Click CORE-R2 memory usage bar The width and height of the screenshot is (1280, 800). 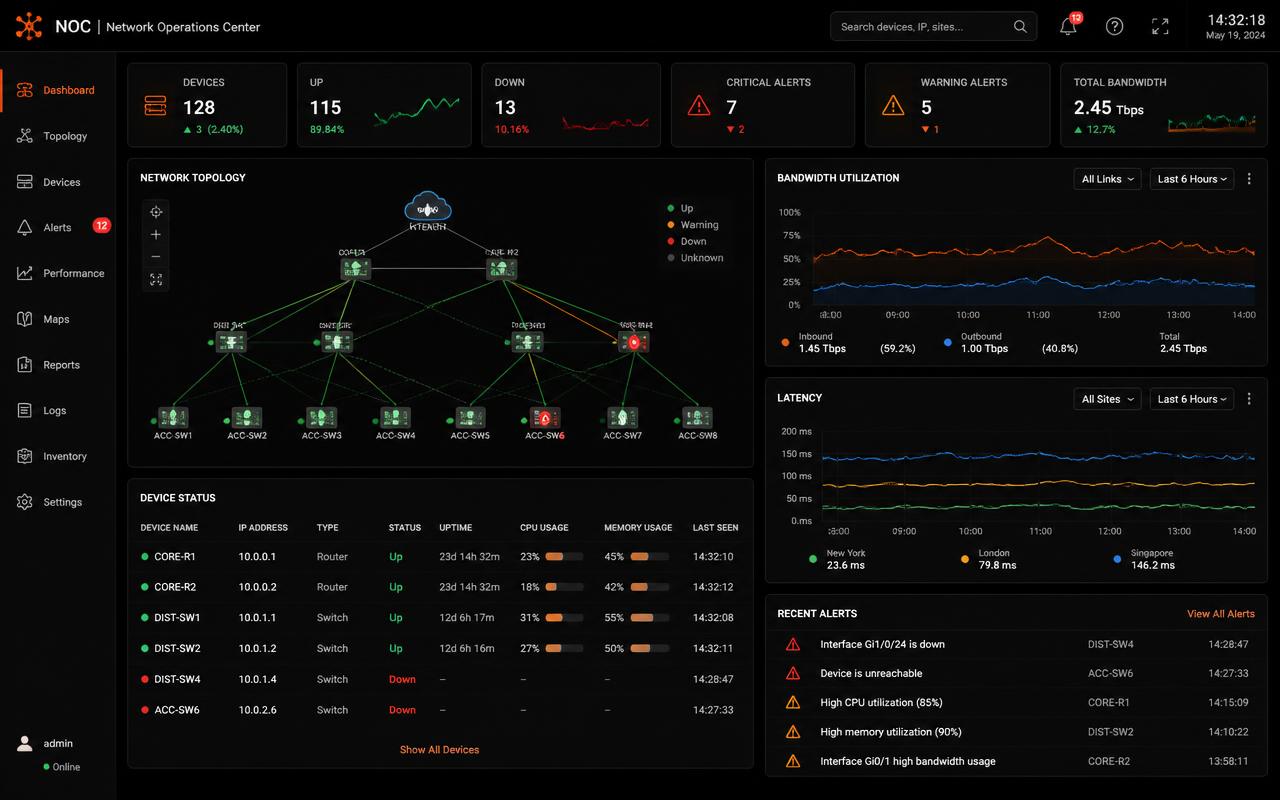click(649, 588)
